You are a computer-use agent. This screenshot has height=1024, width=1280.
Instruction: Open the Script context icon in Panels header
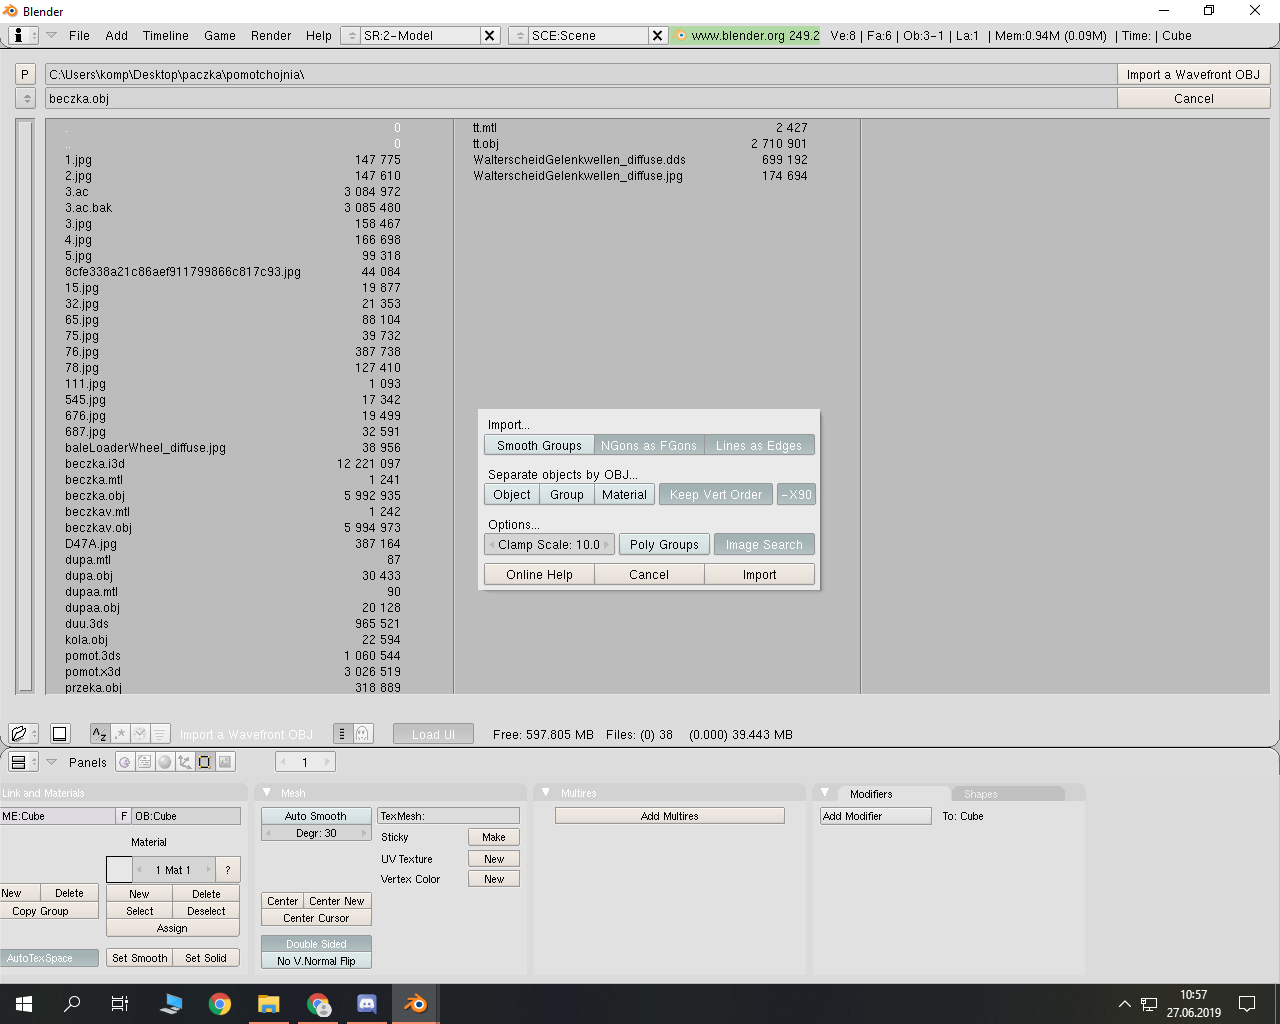[145, 762]
